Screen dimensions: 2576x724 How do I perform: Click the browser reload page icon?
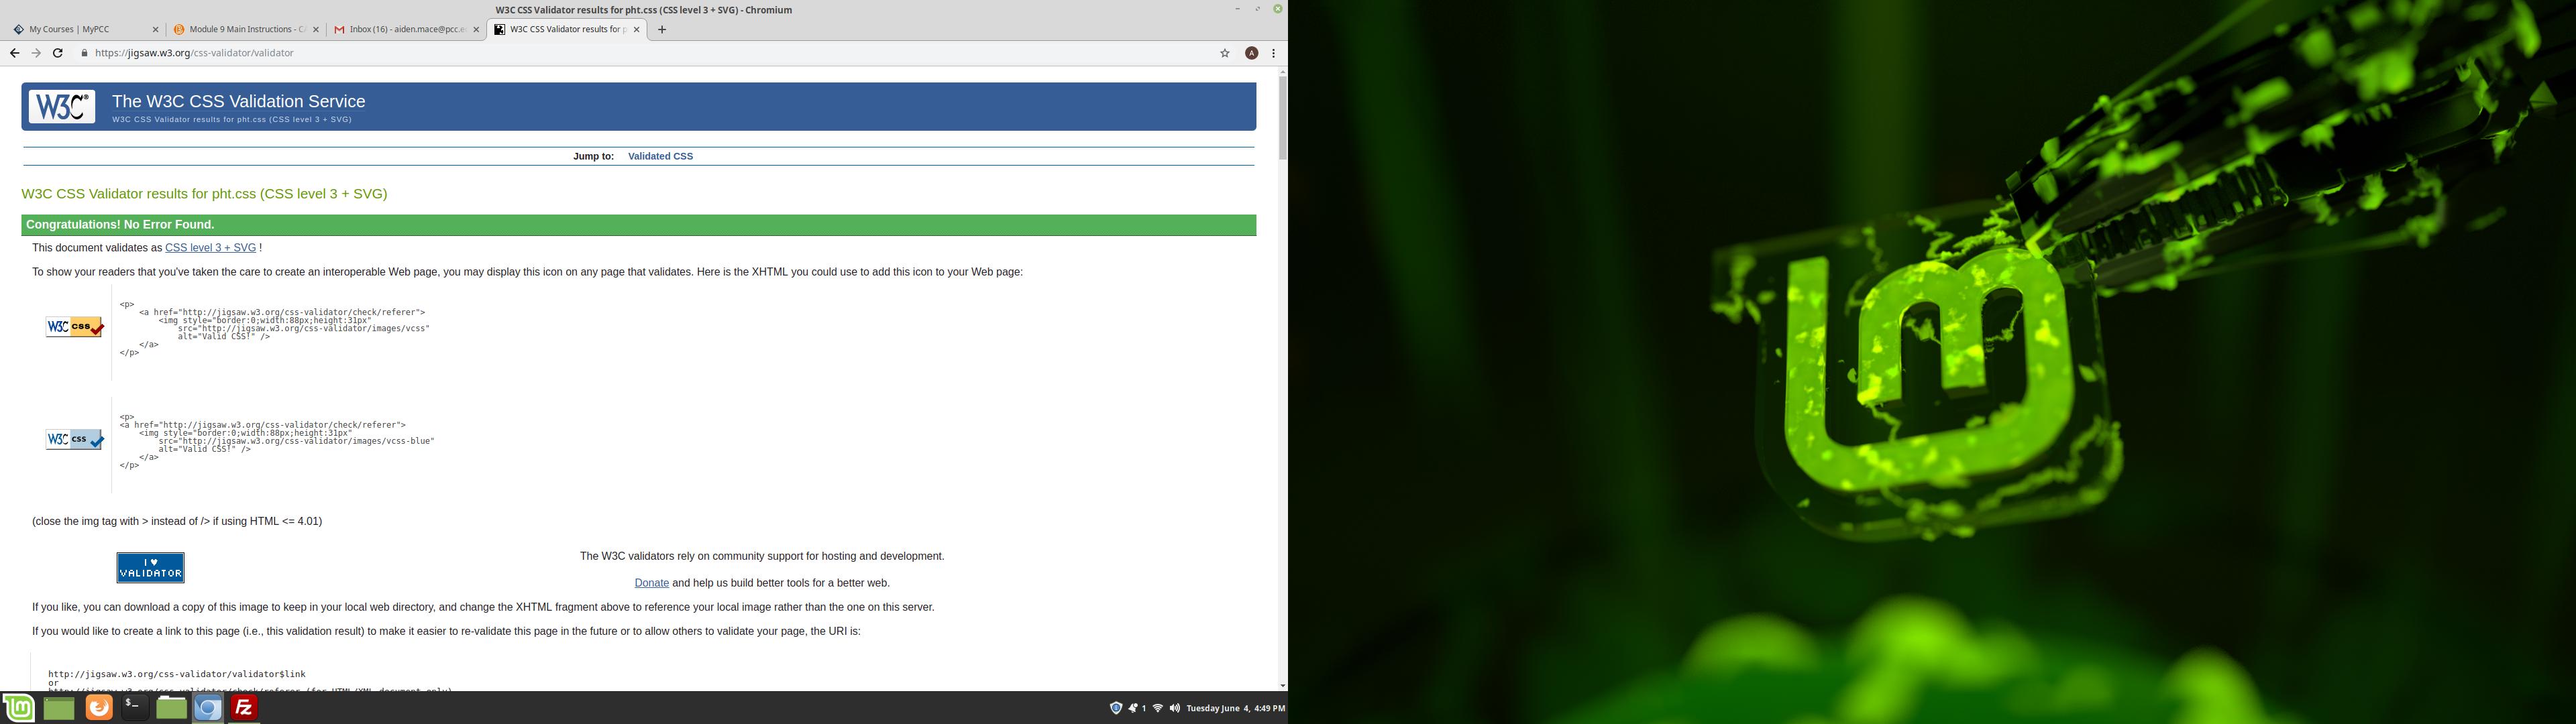coord(58,53)
